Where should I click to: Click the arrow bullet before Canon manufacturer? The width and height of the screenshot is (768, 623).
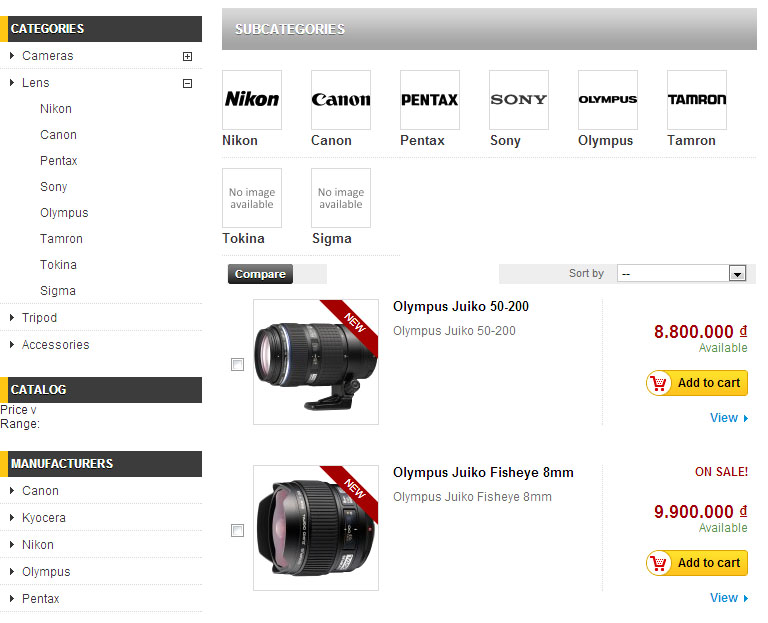12,491
